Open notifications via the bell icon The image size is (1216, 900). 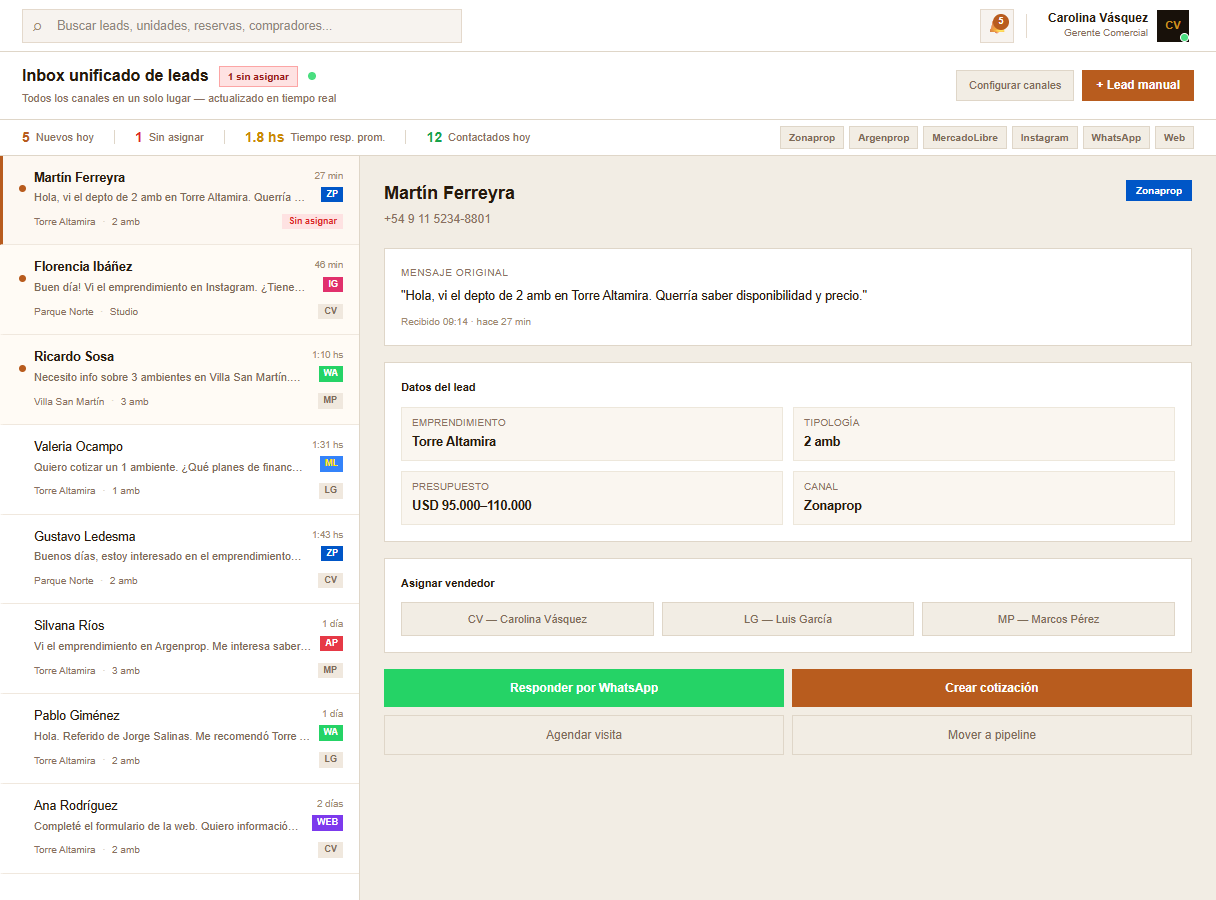click(996, 25)
